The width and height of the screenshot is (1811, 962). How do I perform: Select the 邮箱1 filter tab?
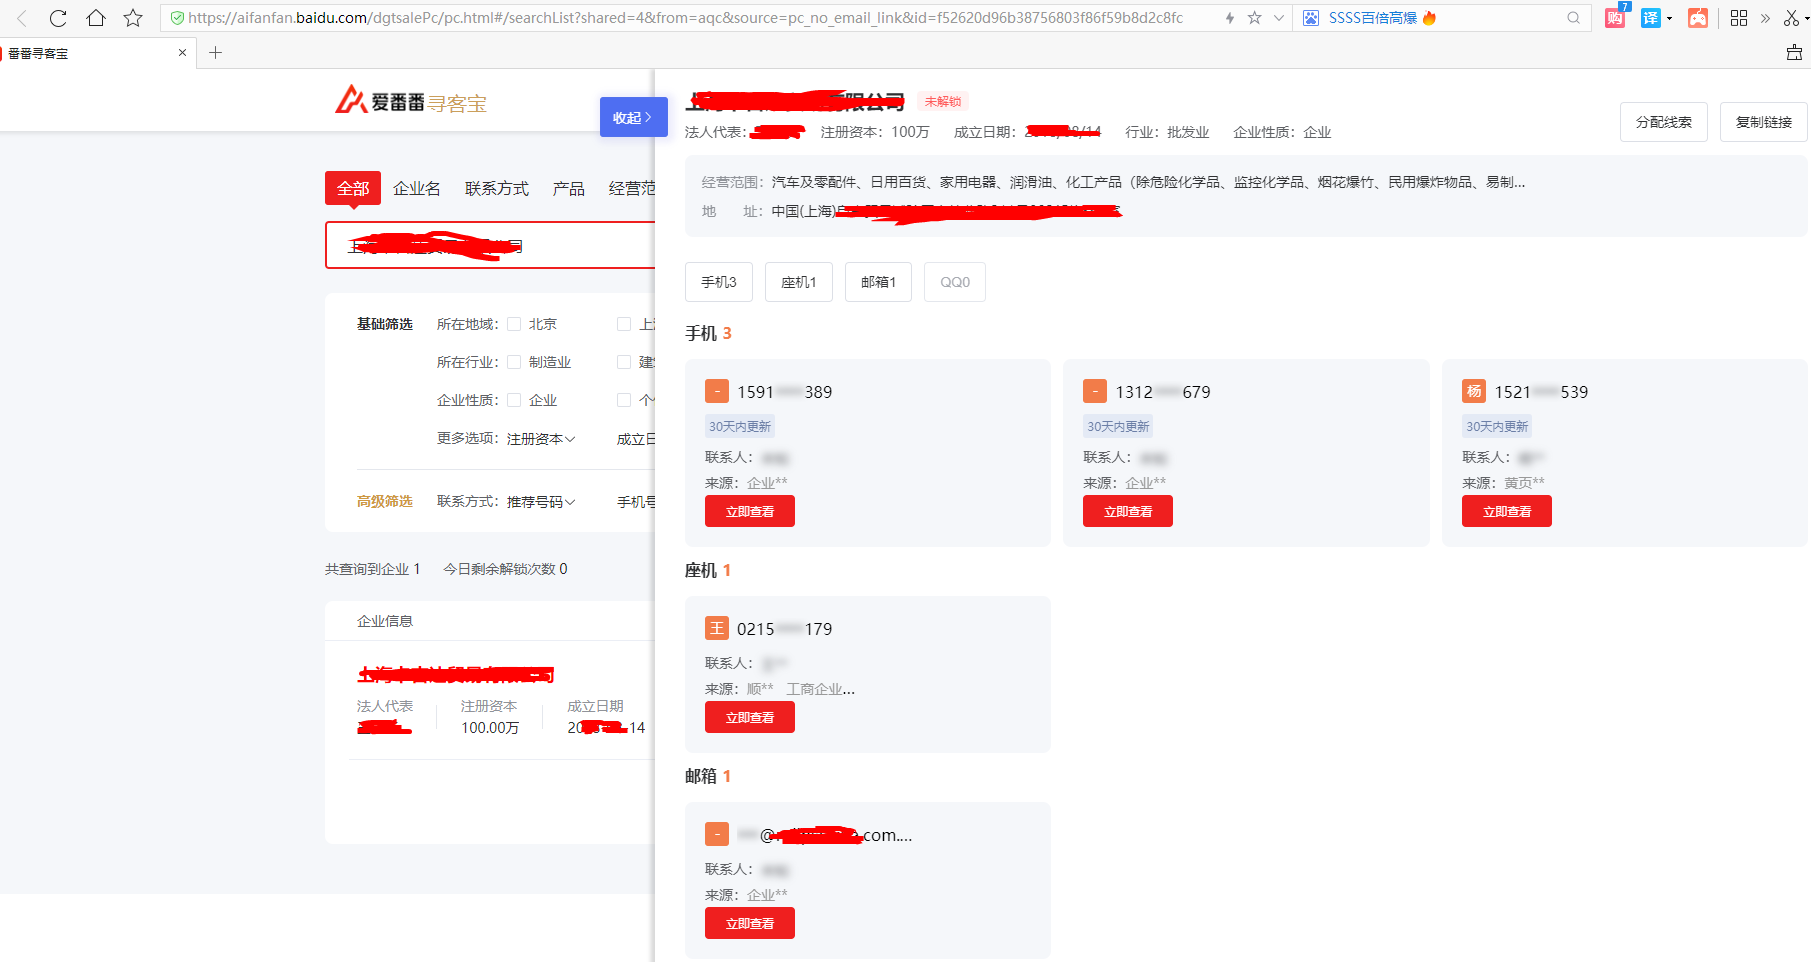pyautogui.click(x=879, y=282)
